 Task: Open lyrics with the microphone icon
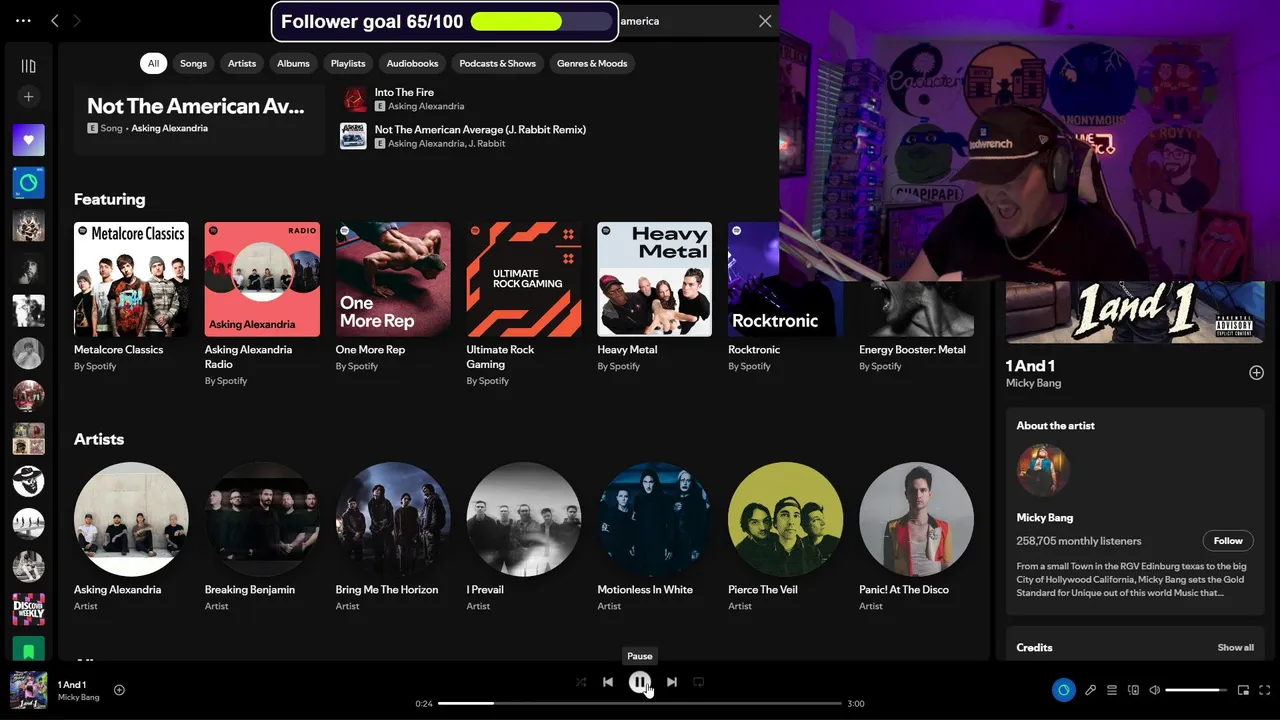[1090, 690]
